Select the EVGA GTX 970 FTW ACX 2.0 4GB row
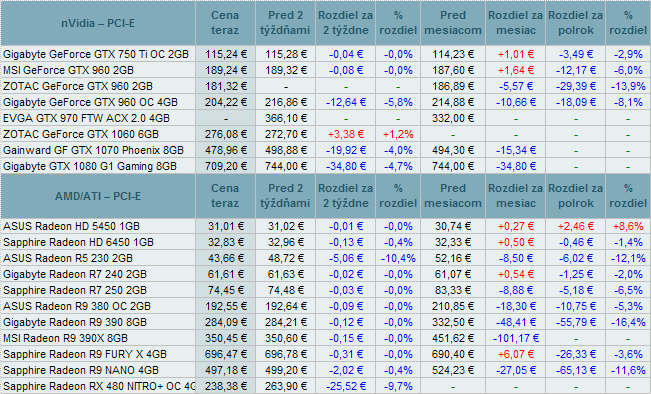The width and height of the screenshot is (651, 394). [x=326, y=118]
